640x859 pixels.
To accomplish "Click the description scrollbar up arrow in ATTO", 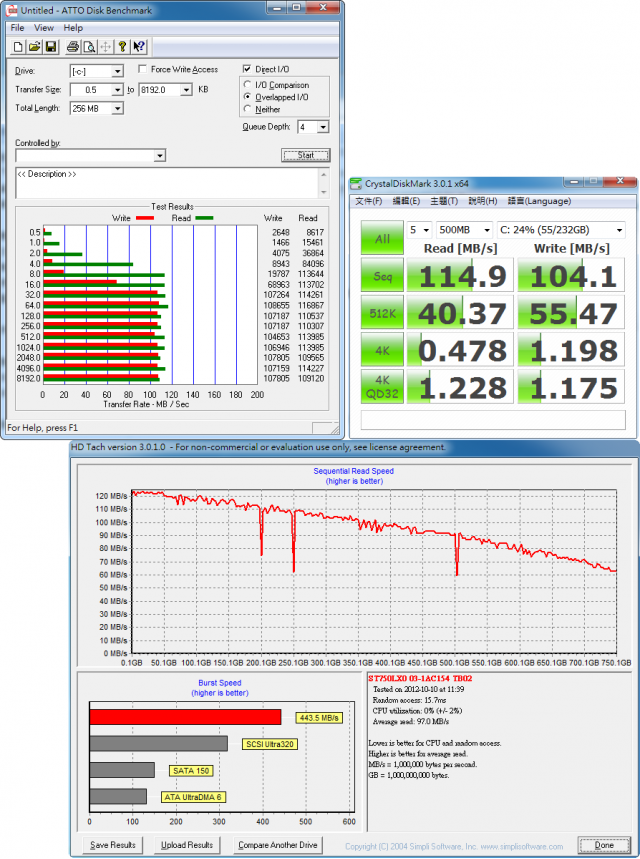I will [324, 174].
